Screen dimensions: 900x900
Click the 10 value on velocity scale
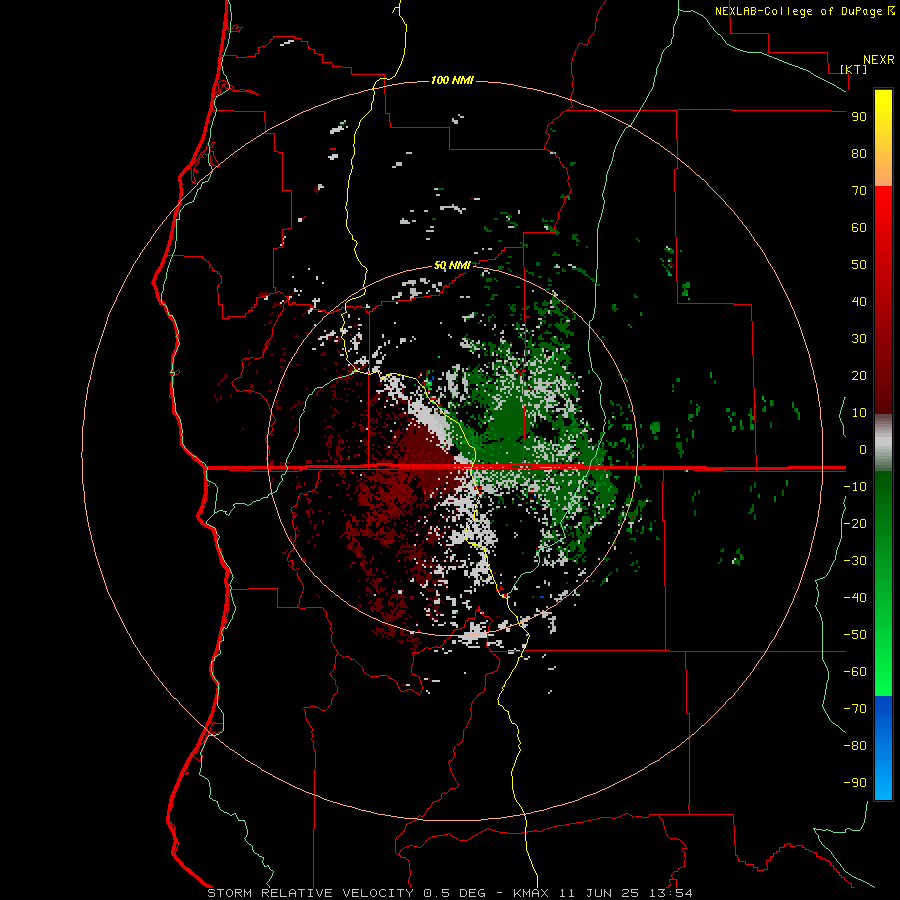[x=859, y=413]
